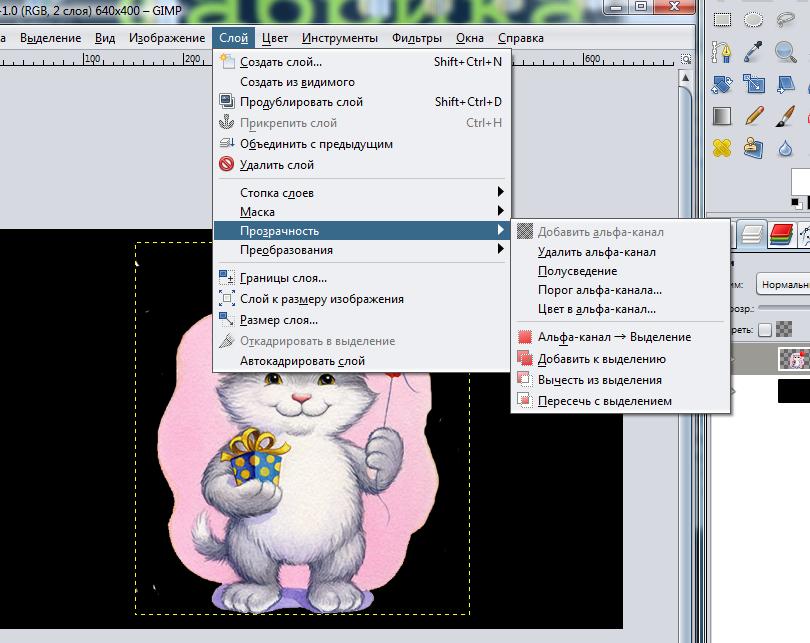This screenshot has width=810, height=643.
Task: Open the Окна menu
Action: 470,38
